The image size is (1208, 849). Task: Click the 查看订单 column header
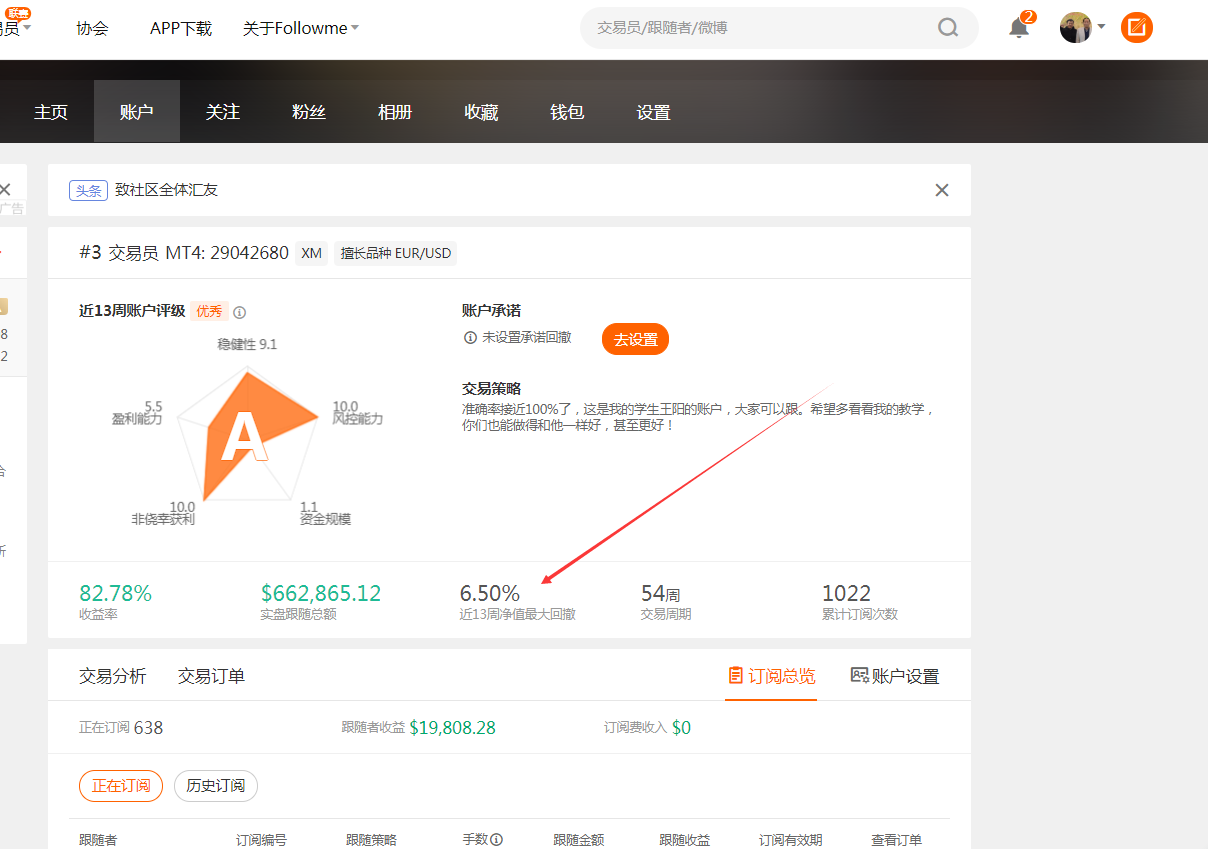(897, 840)
